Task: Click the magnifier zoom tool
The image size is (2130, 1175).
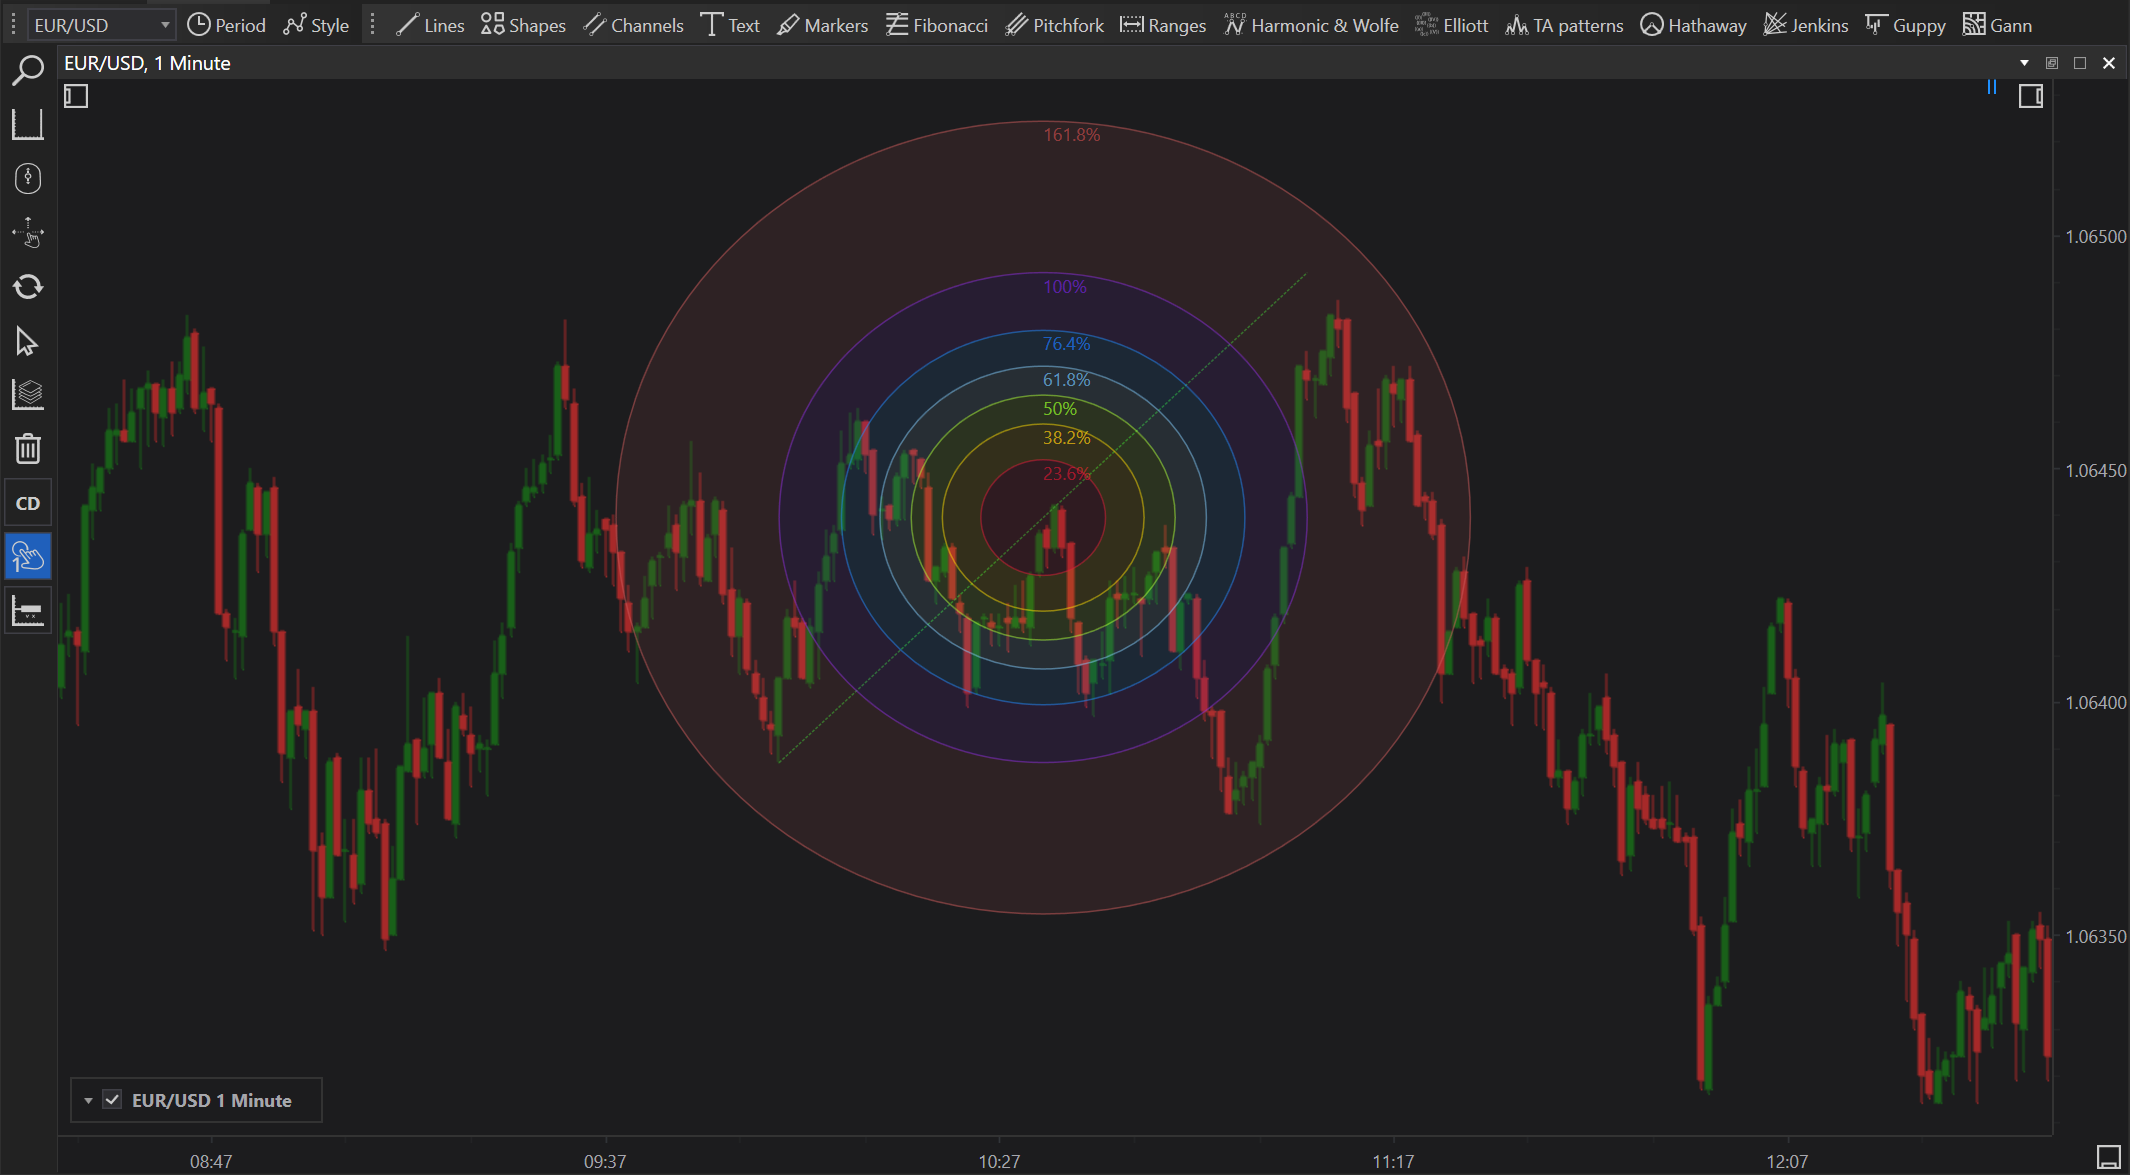Action: (28, 70)
